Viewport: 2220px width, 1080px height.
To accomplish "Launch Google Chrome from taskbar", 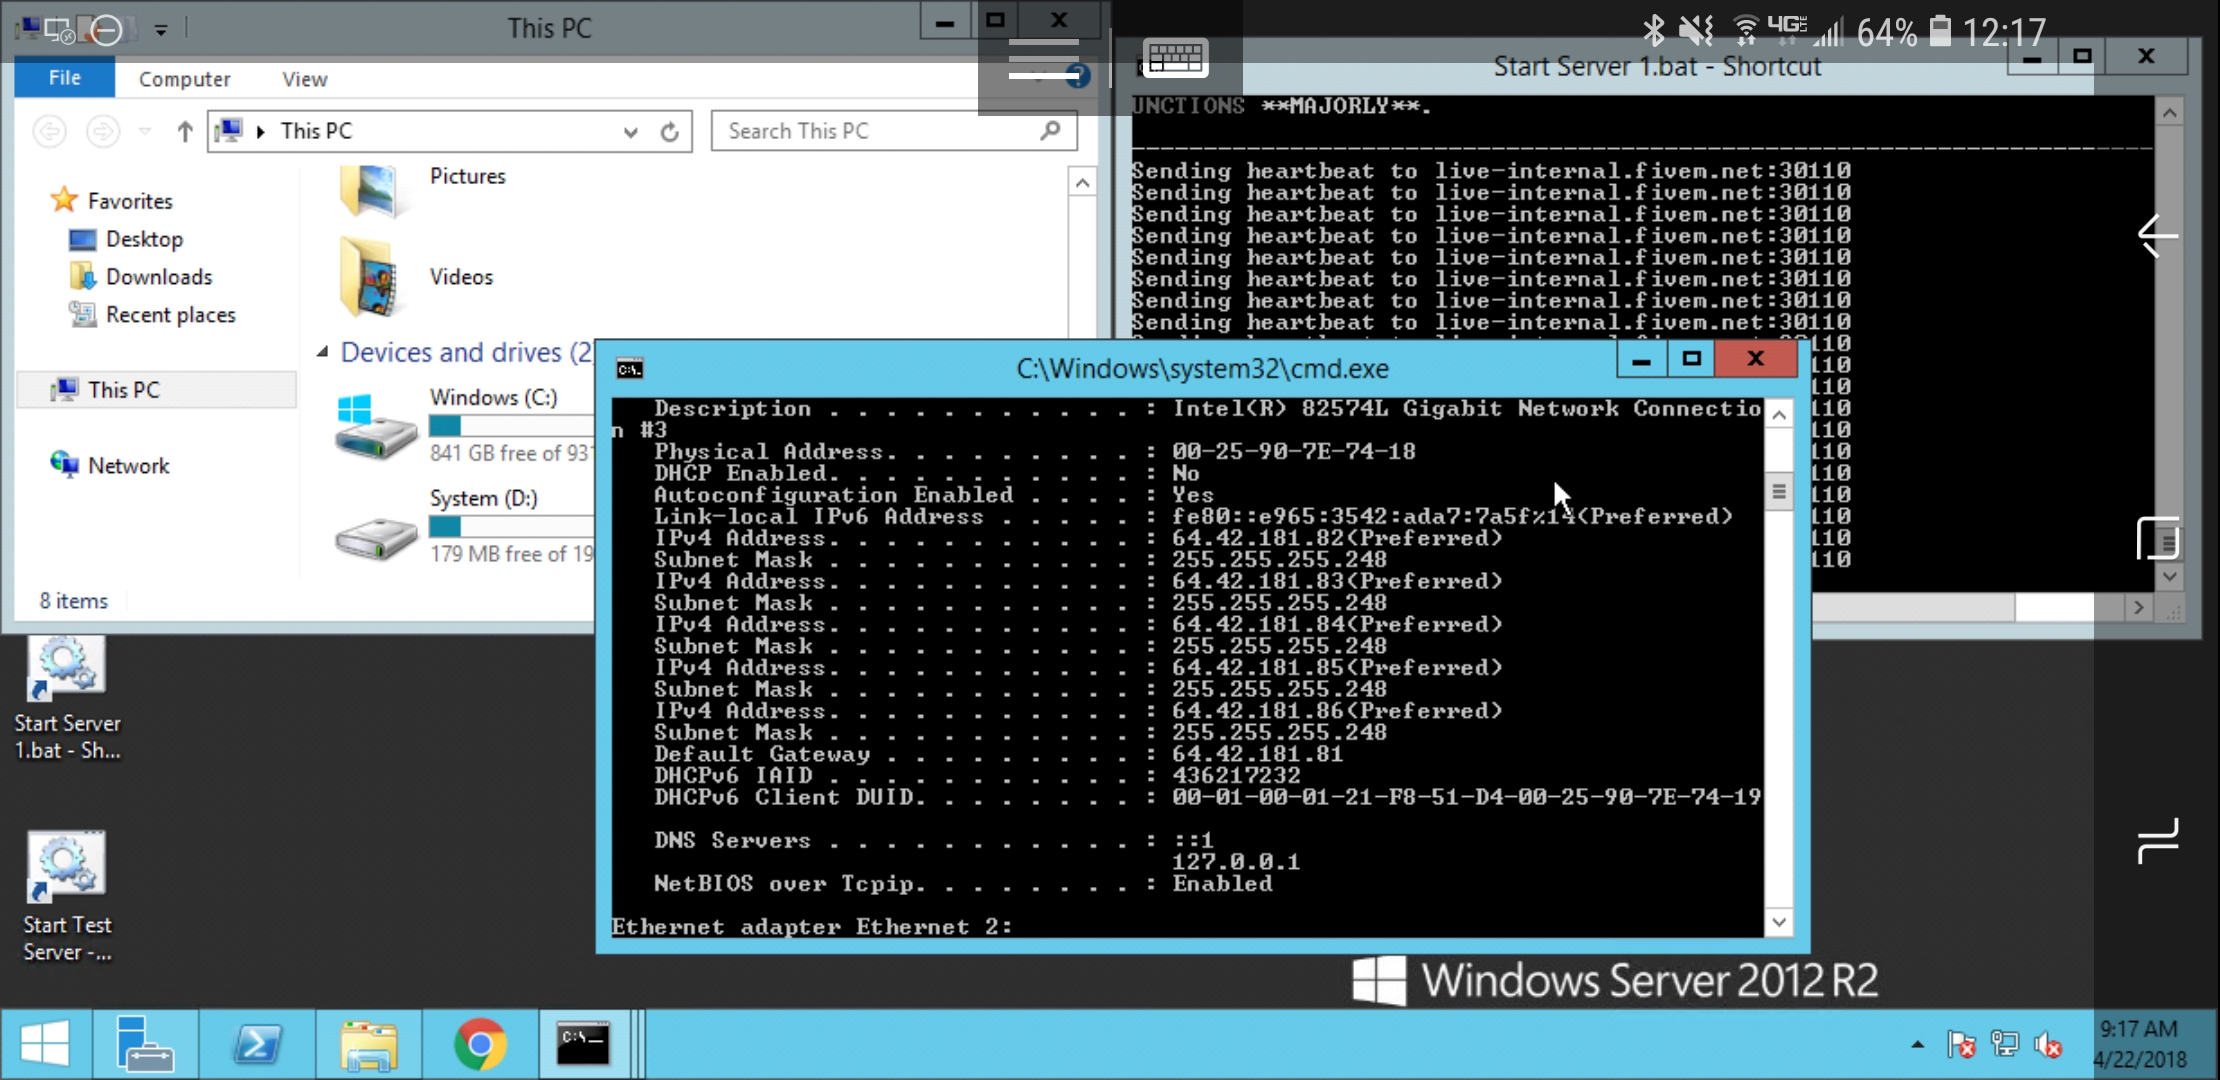I will [x=480, y=1044].
